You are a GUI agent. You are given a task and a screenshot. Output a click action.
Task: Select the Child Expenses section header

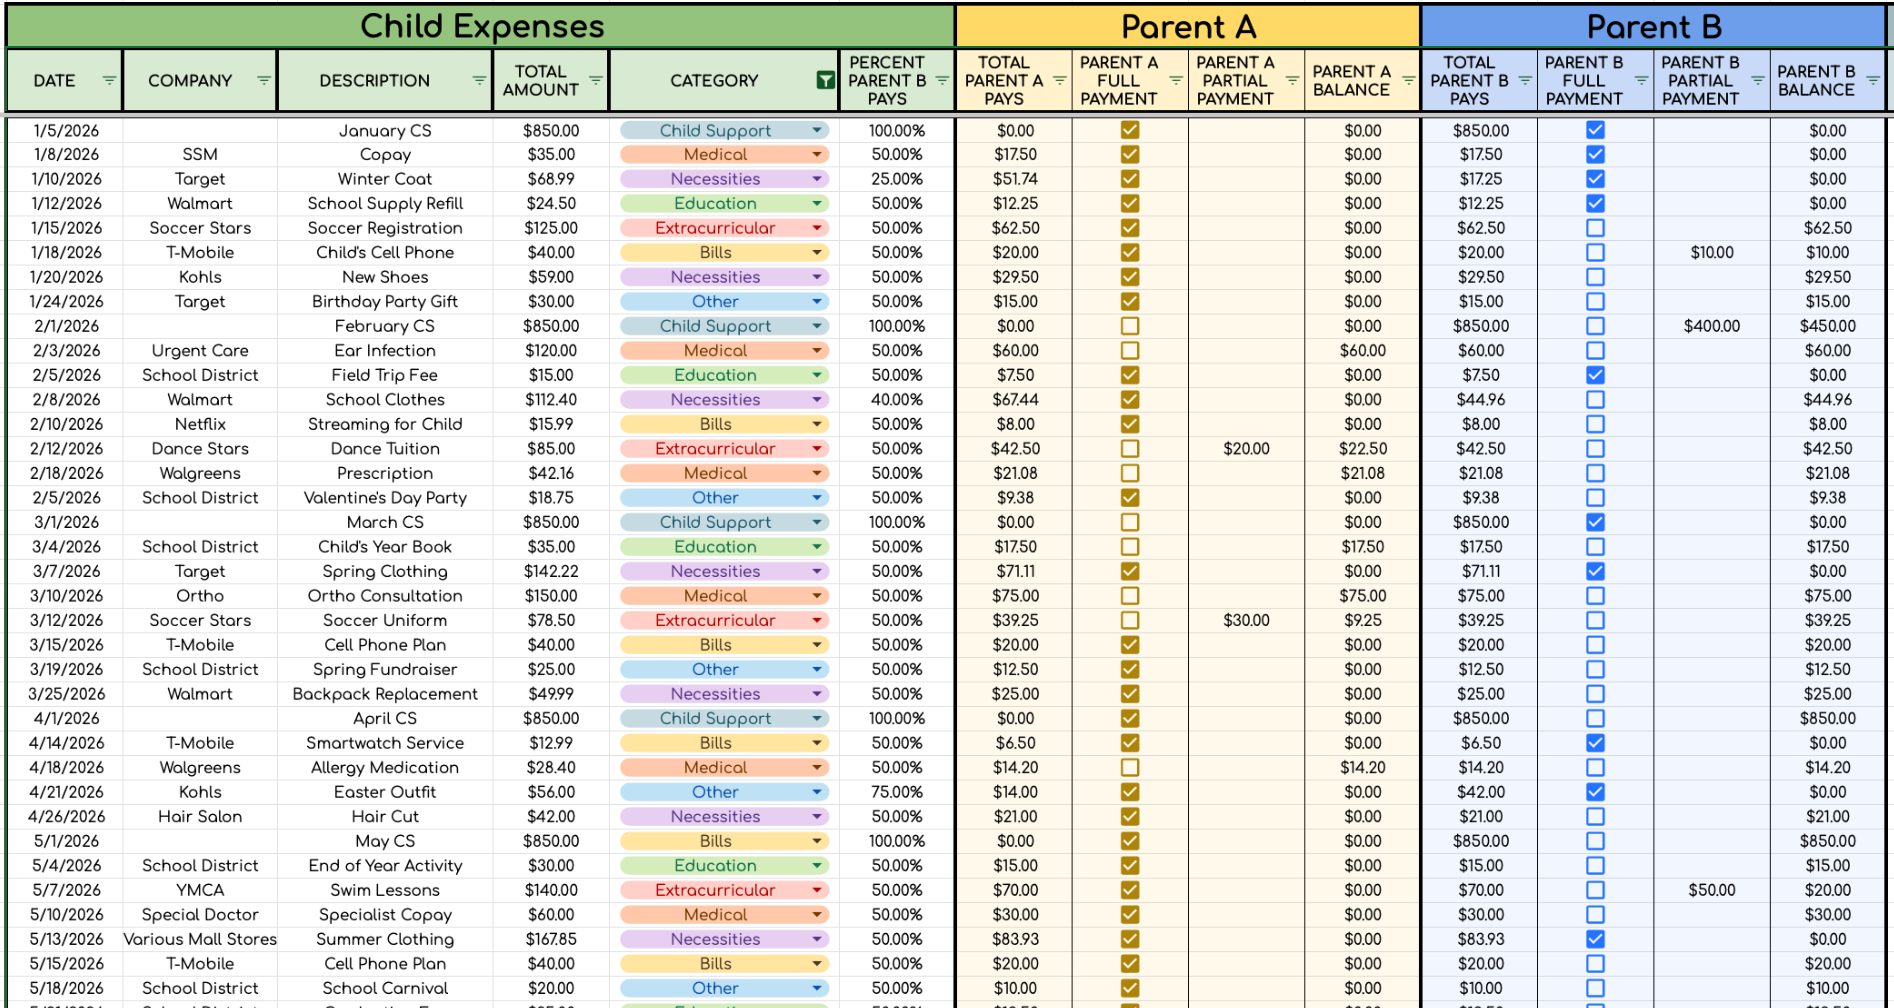[x=481, y=26]
